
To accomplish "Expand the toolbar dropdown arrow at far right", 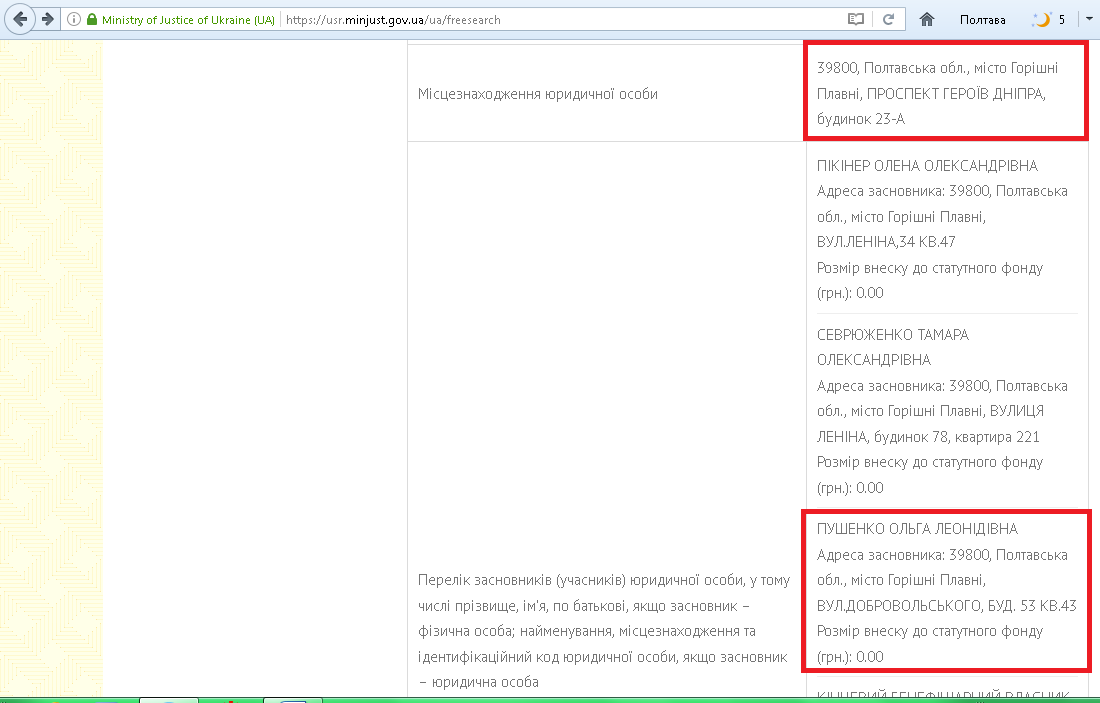I will point(1089,20).
